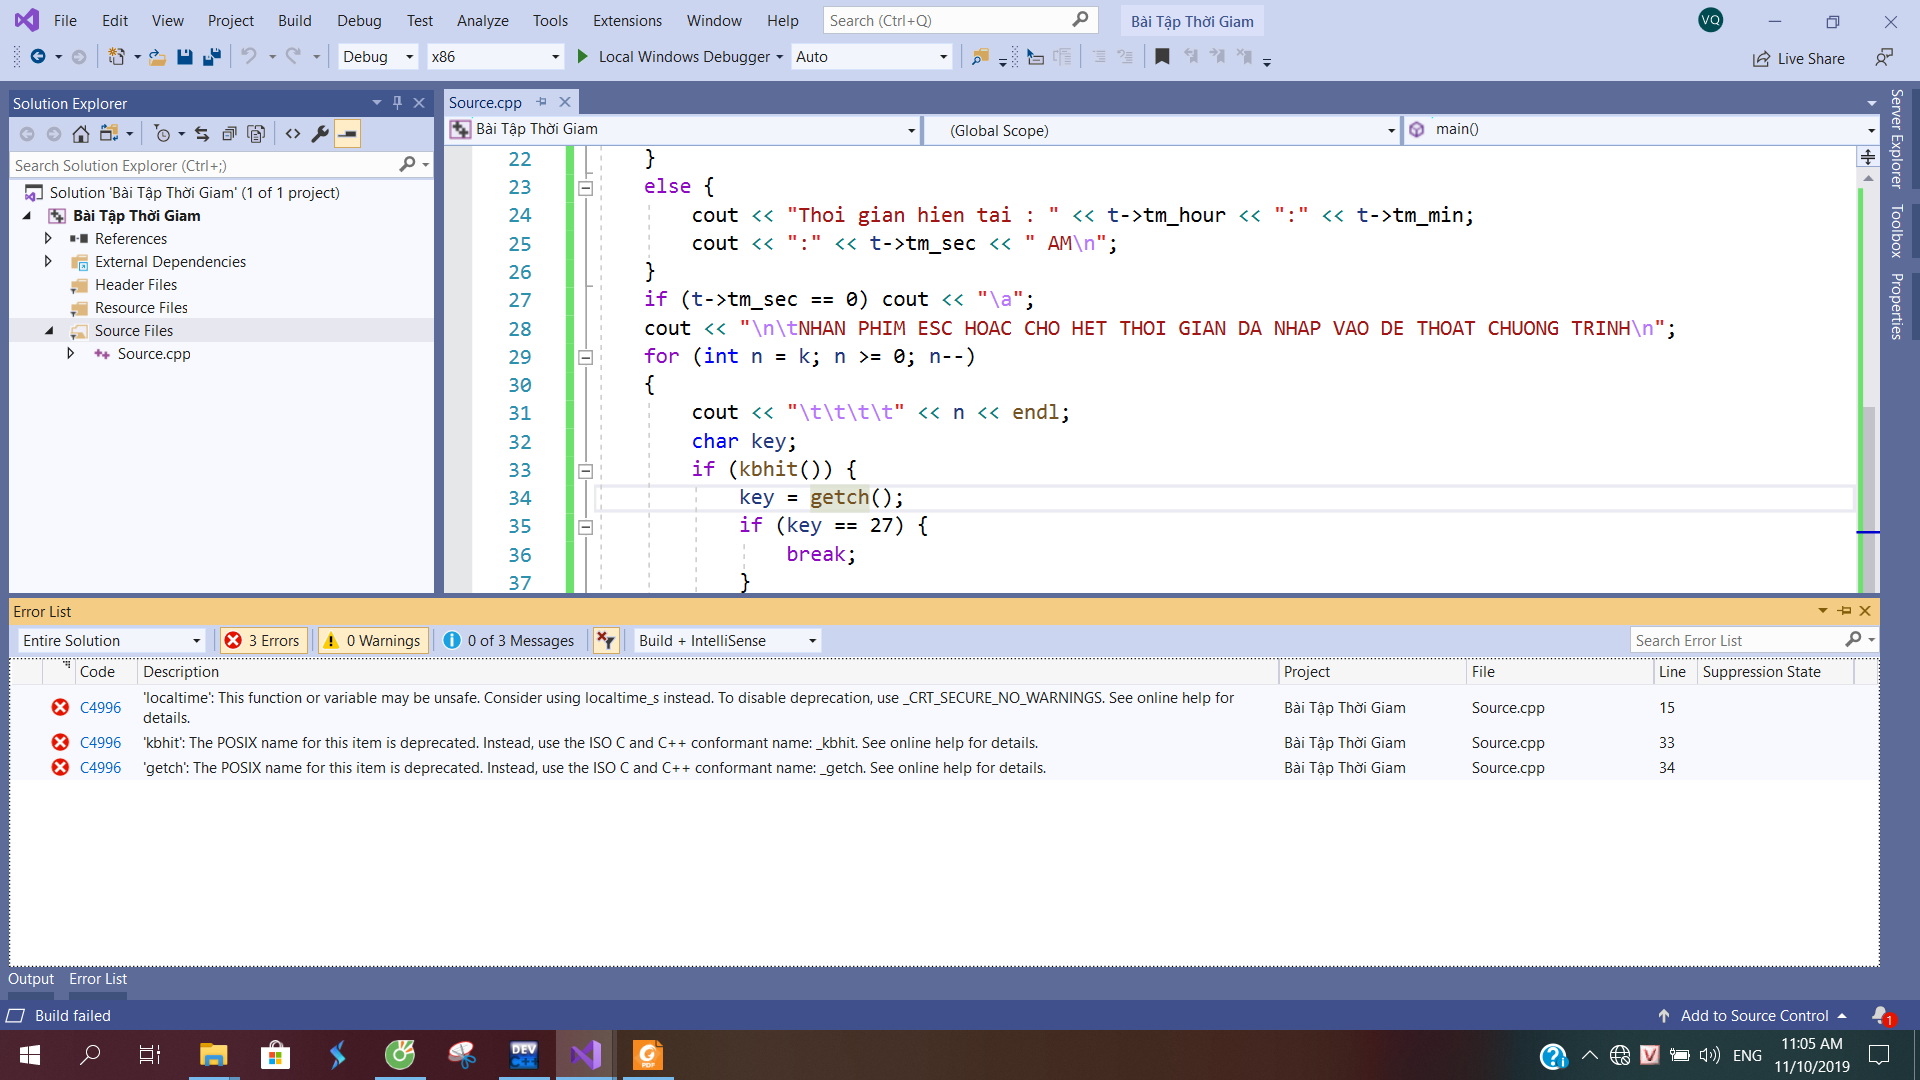Open Solution Explorer Properties wrench icon
1920x1080 pixels.
[x=320, y=133]
